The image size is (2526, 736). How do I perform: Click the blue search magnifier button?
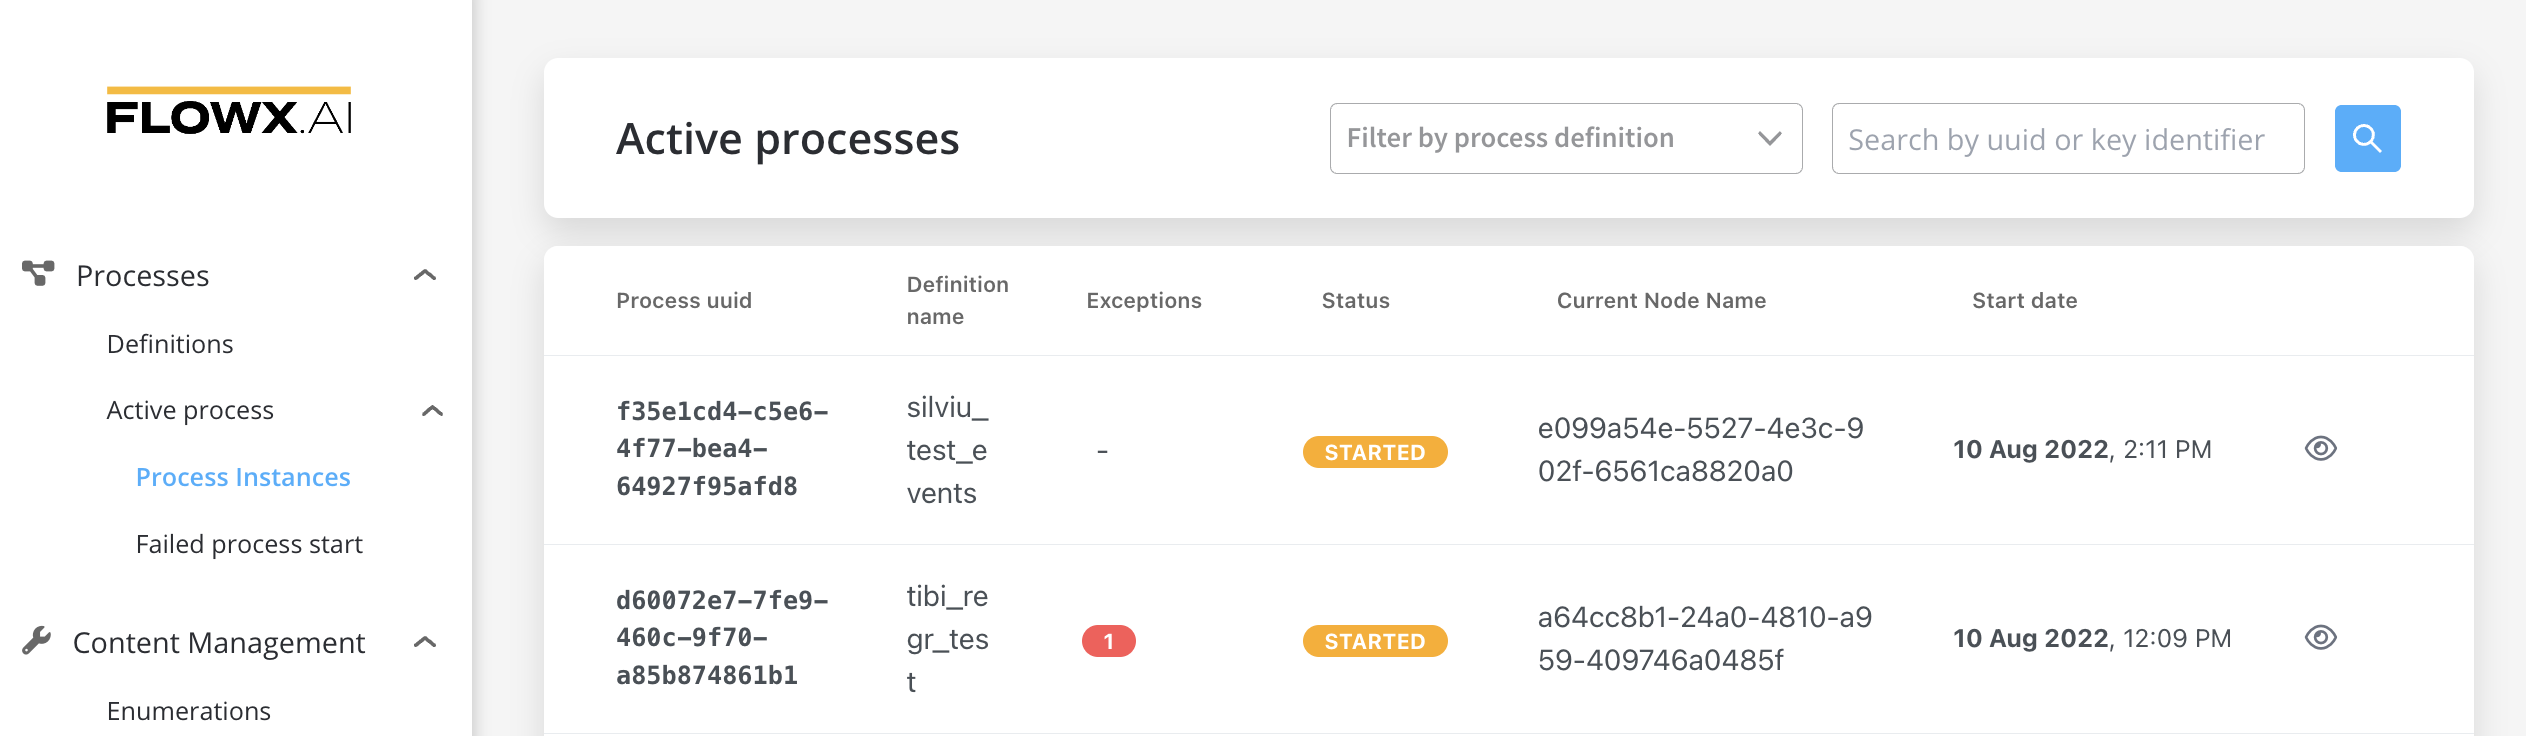pos(2367,138)
